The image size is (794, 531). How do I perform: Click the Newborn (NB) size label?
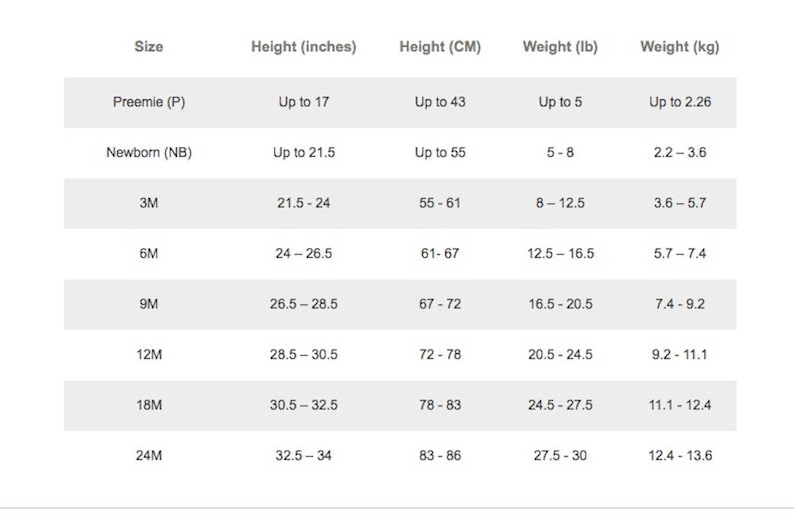point(149,152)
